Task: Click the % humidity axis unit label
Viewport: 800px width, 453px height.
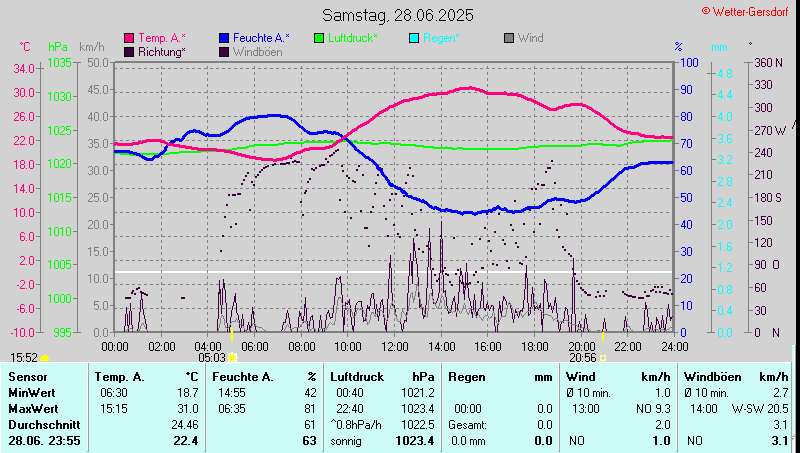Action: [678, 47]
